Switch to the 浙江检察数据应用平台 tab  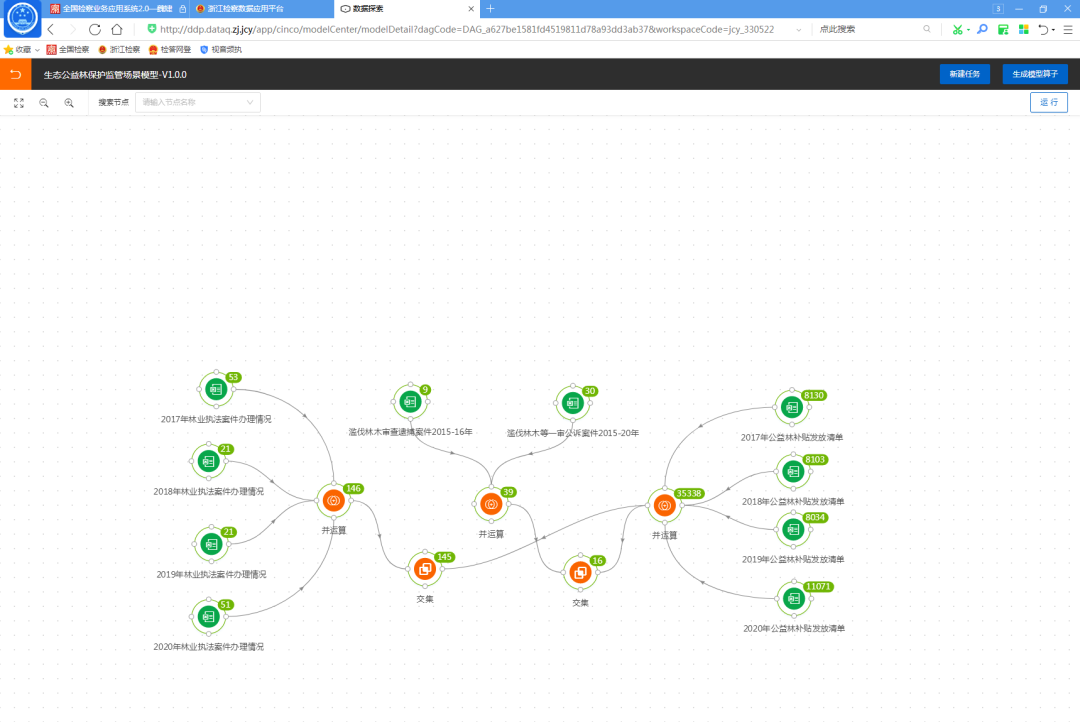click(260, 8)
